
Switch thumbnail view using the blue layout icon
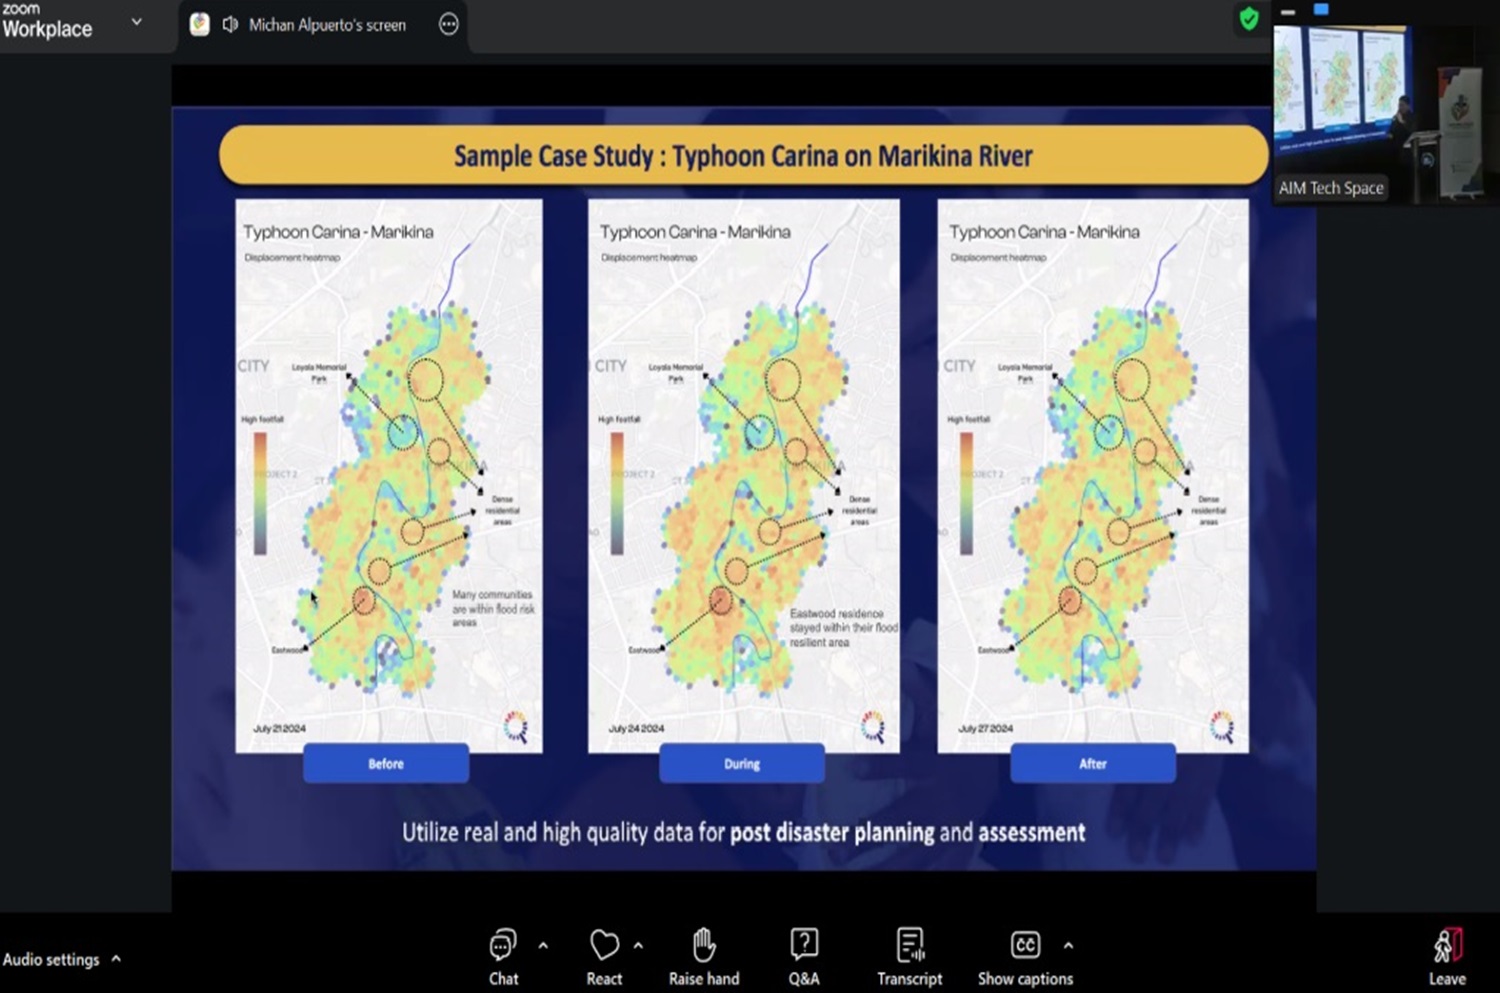(x=1321, y=10)
